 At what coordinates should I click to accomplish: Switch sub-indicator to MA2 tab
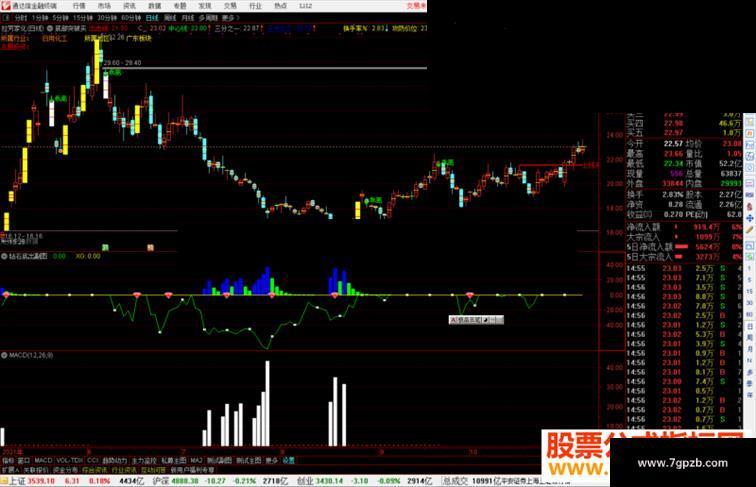pyautogui.click(x=196, y=460)
